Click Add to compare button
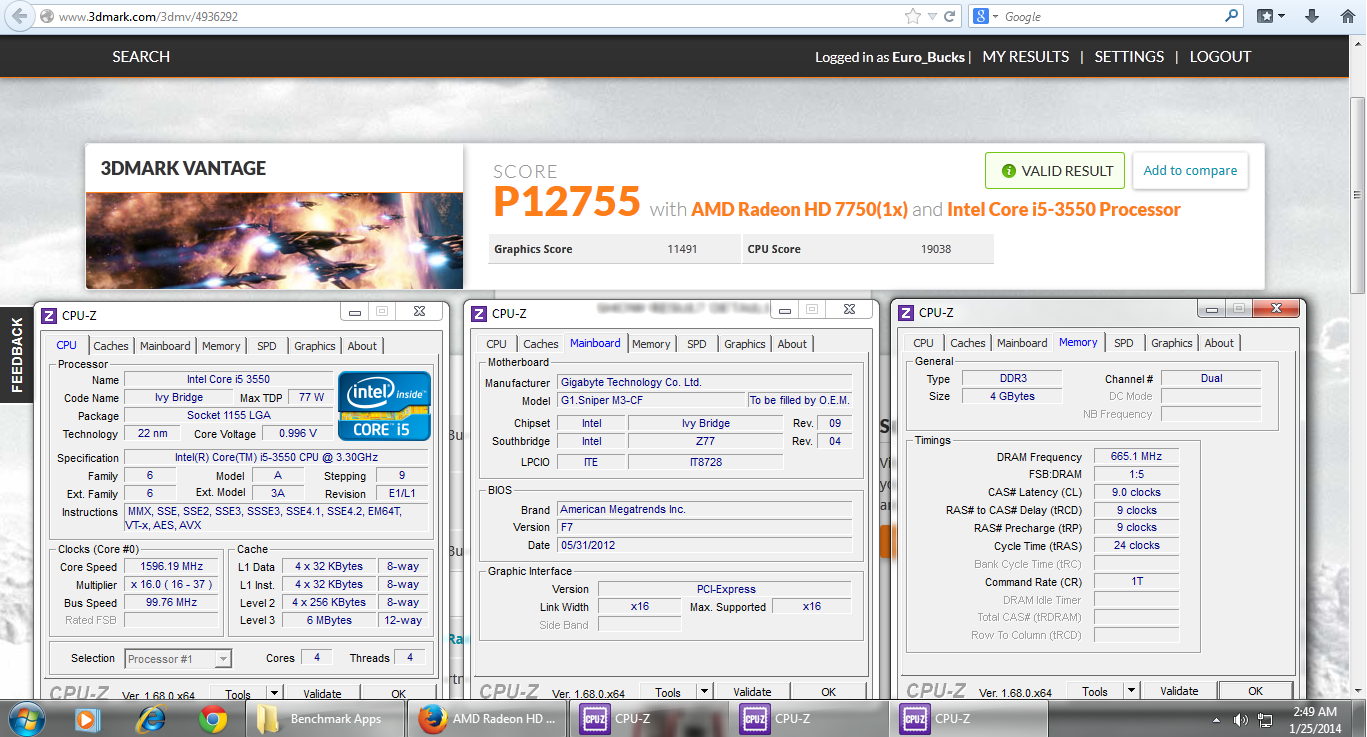This screenshot has width=1367, height=737. pyautogui.click(x=1190, y=171)
